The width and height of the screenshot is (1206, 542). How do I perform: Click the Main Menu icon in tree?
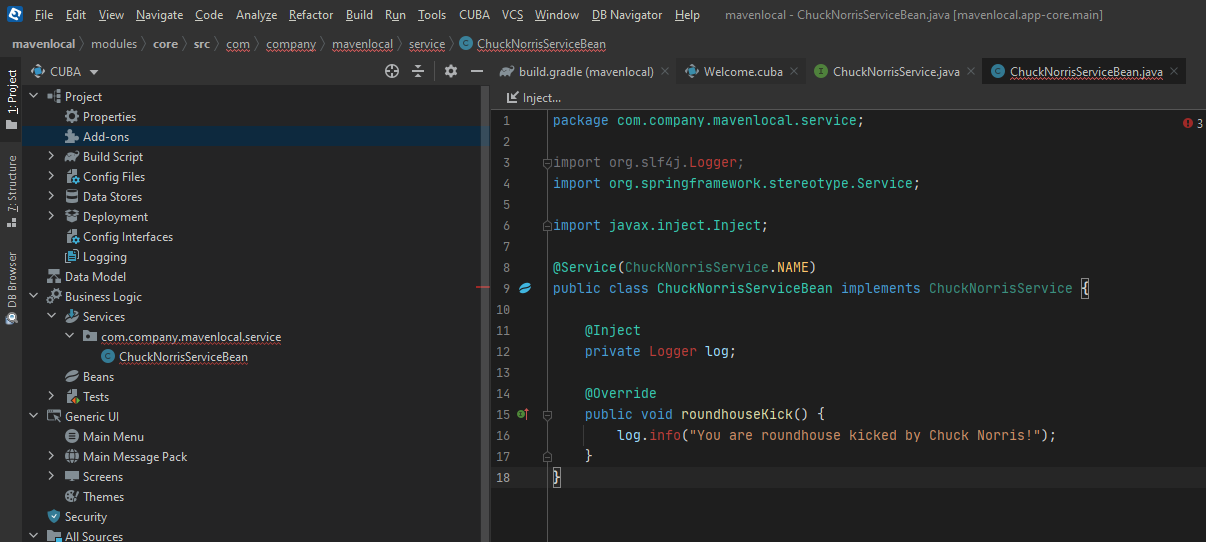coord(72,437)
